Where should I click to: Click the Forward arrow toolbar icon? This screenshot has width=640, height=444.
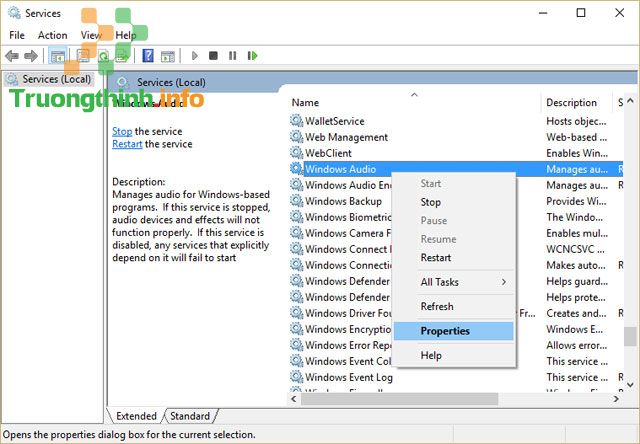[31, 56]
